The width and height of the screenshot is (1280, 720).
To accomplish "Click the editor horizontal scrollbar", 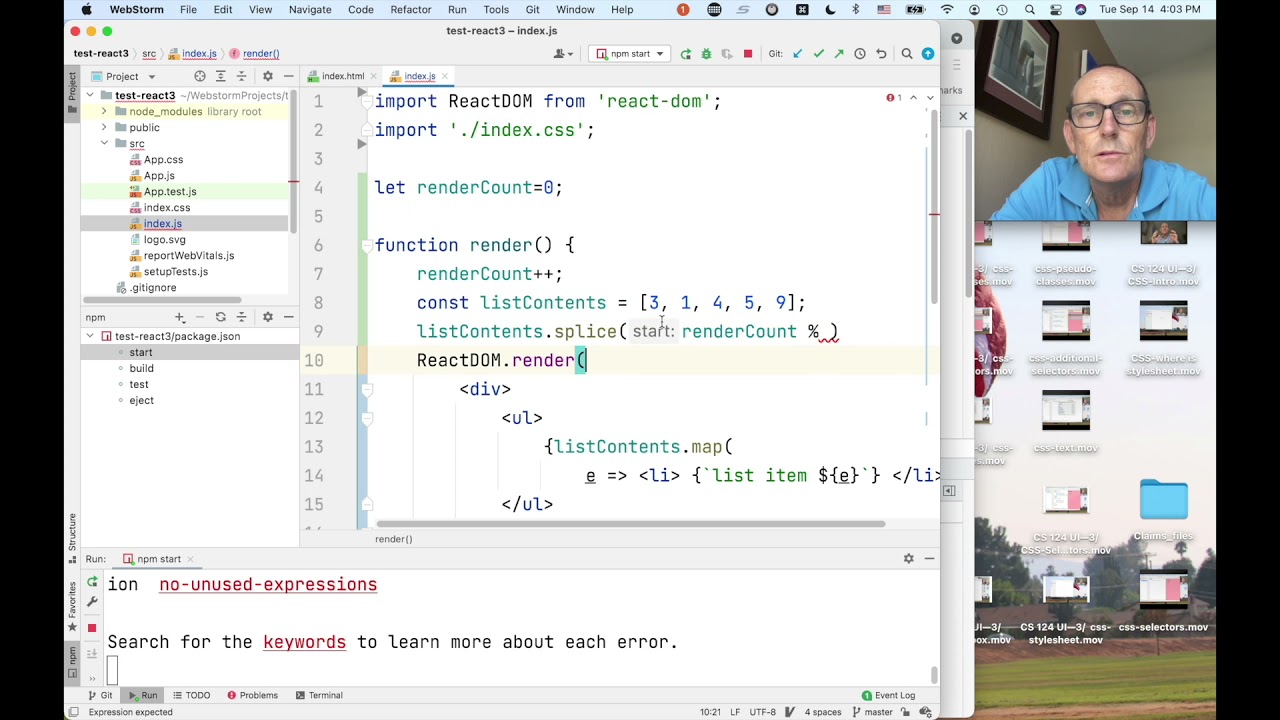I will (630, 523).
